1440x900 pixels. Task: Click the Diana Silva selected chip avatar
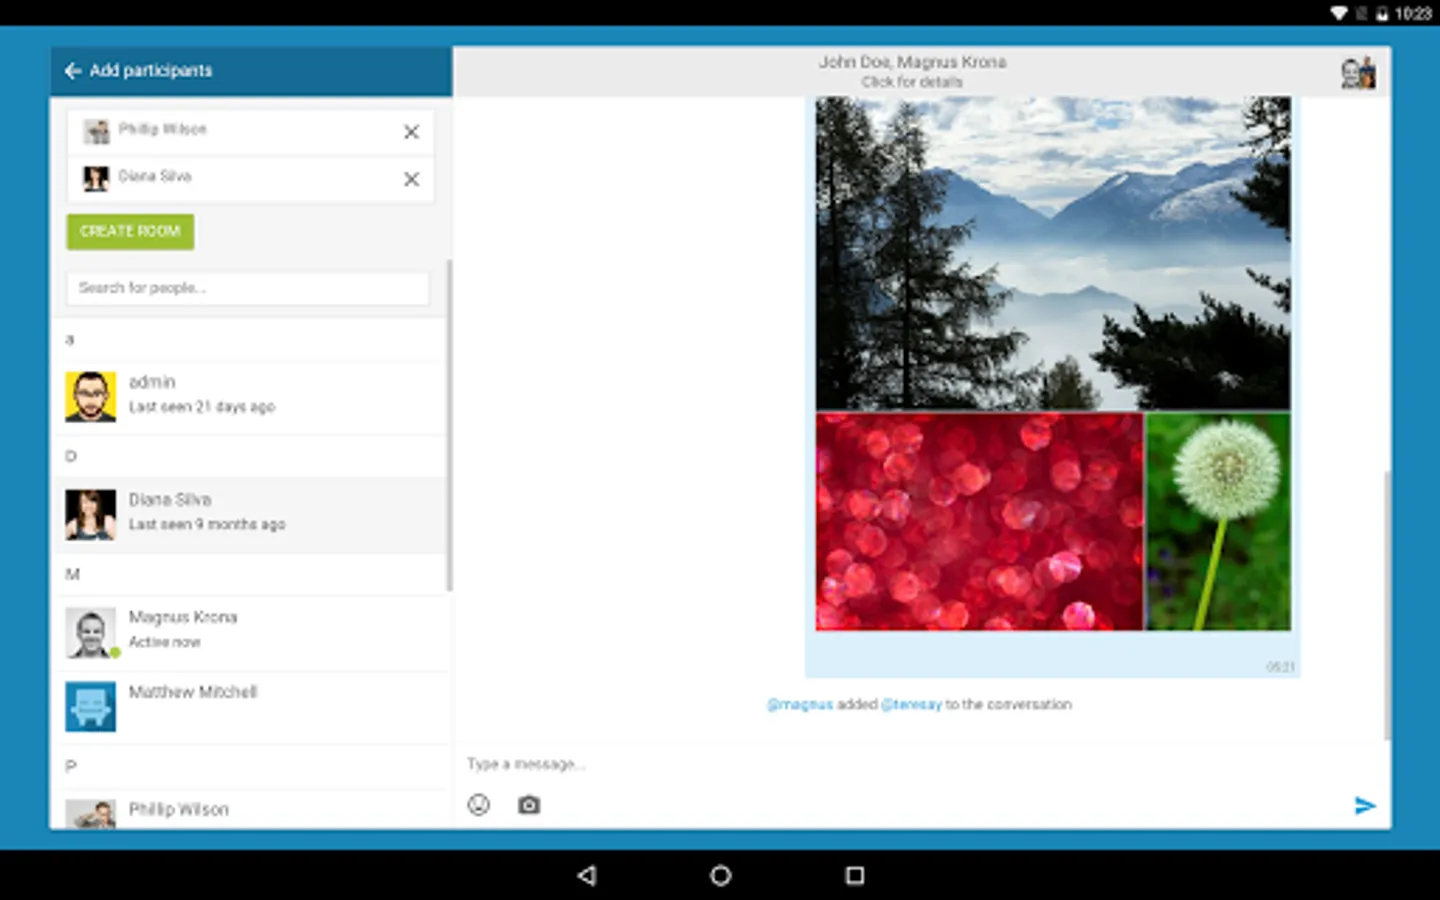click(97, 178)
